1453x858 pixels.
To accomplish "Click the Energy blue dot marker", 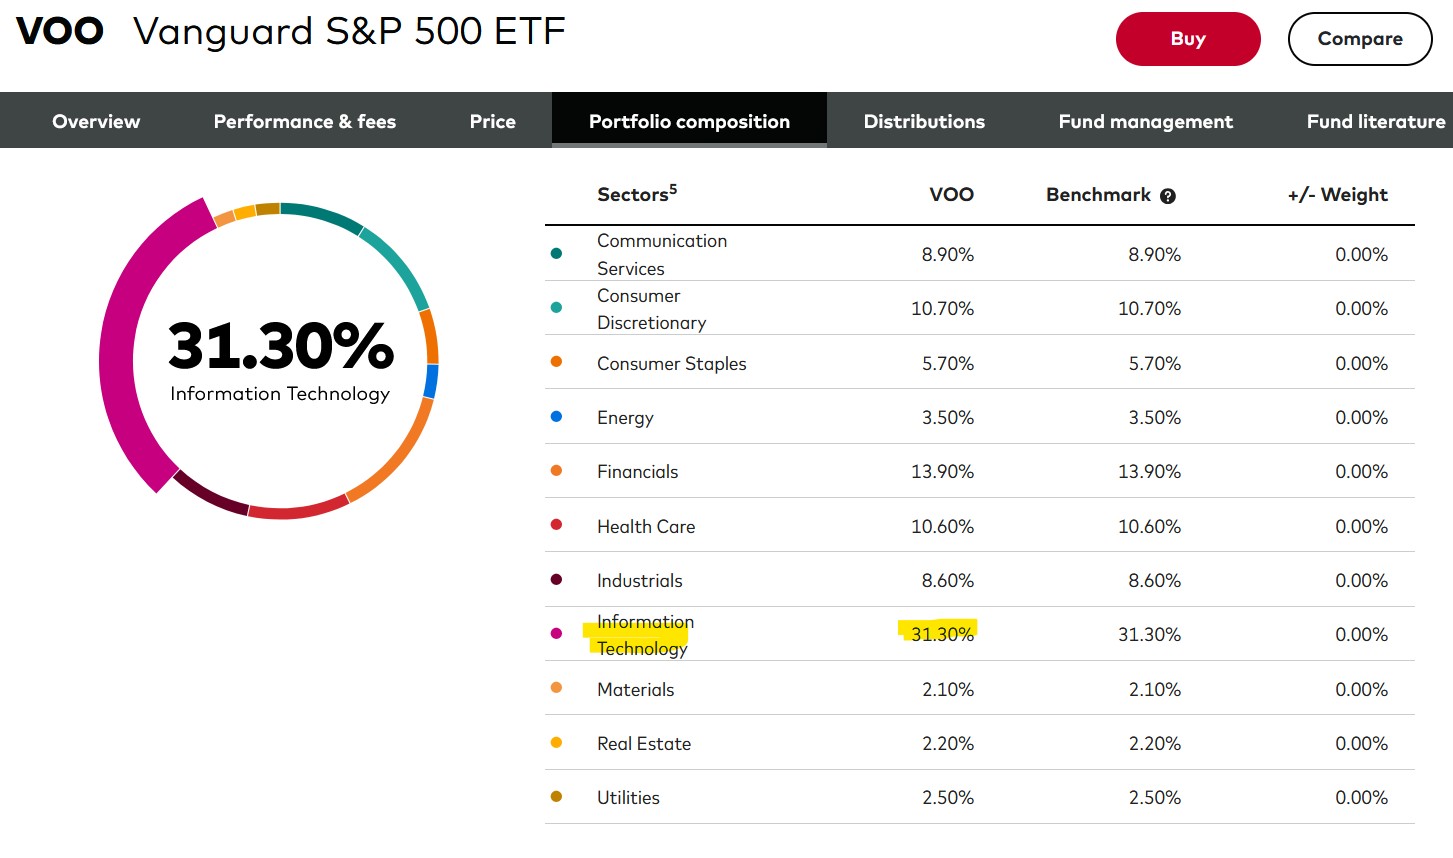I will tap(556, 416).
